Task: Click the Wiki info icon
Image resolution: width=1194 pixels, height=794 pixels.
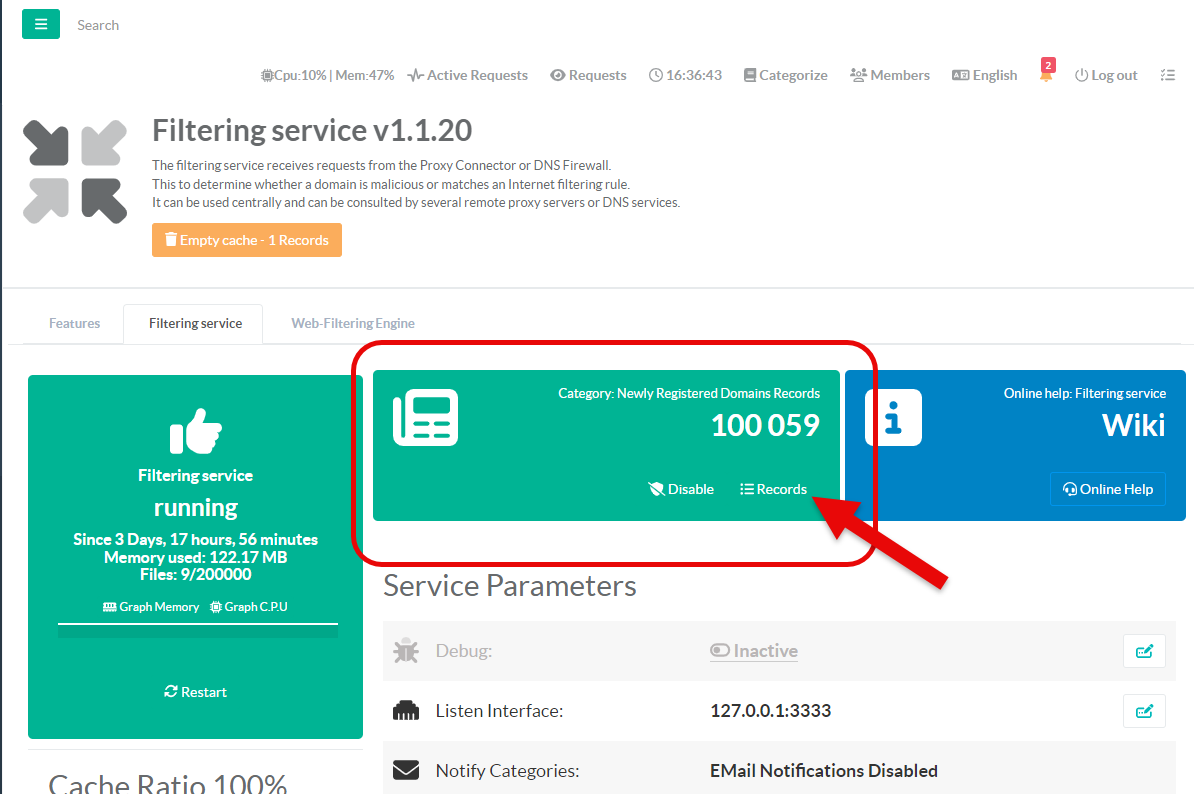Action: (893, 417)
